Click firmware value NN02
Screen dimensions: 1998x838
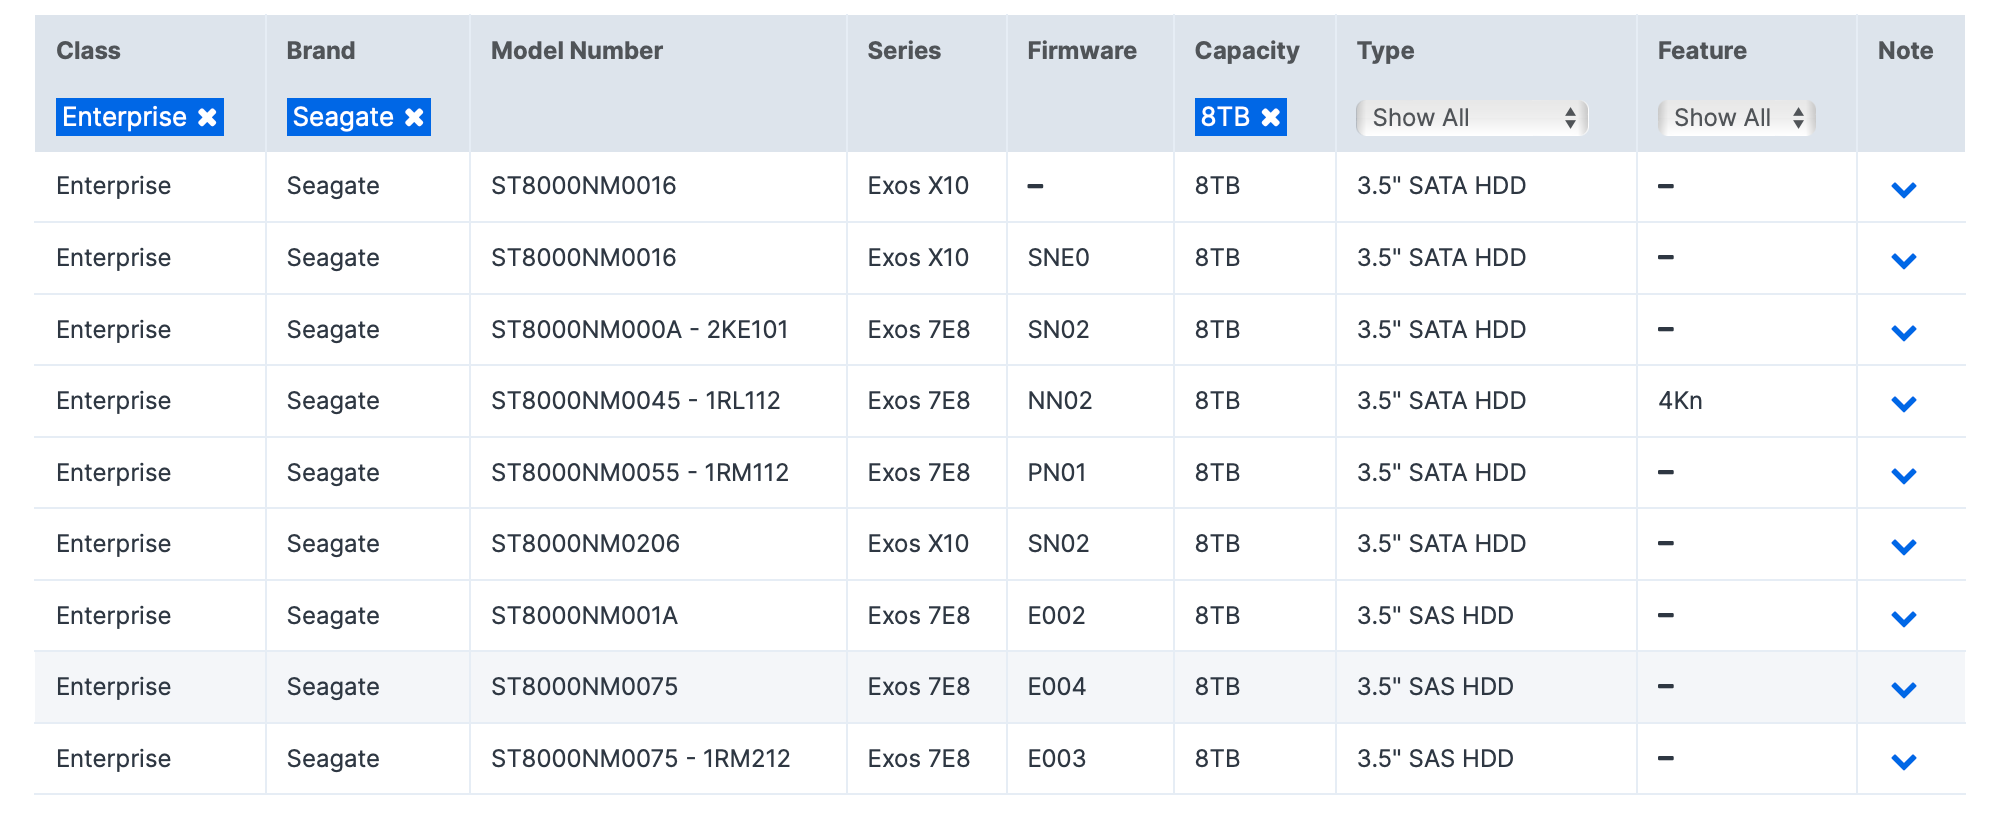(1060, 401)
